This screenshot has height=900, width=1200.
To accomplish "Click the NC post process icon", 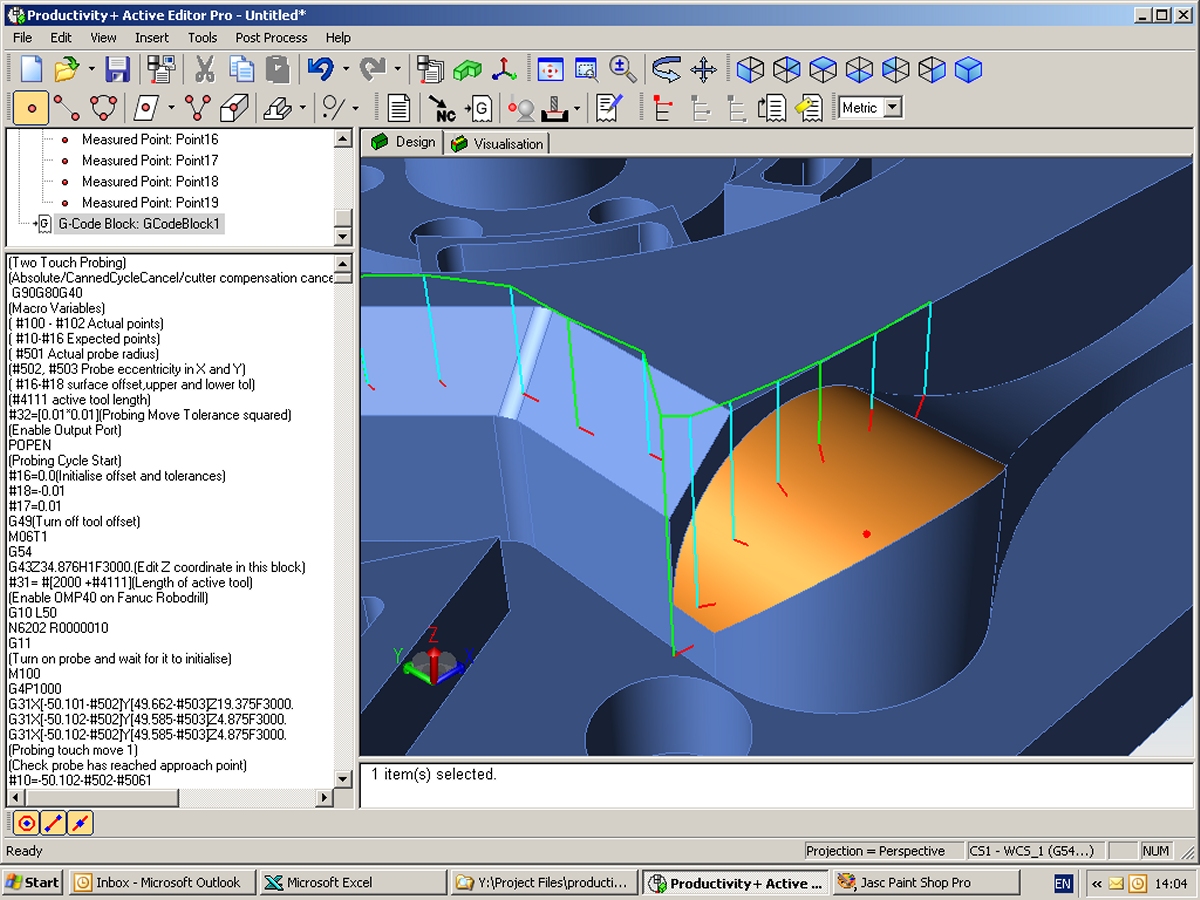I will (x=442, y=107).
